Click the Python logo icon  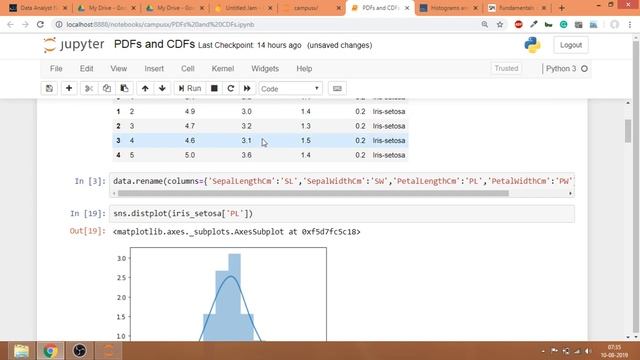[532, 45]
